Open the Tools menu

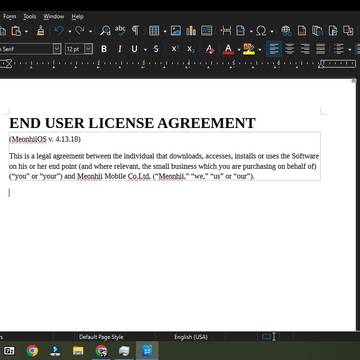(x=30, y=16)
